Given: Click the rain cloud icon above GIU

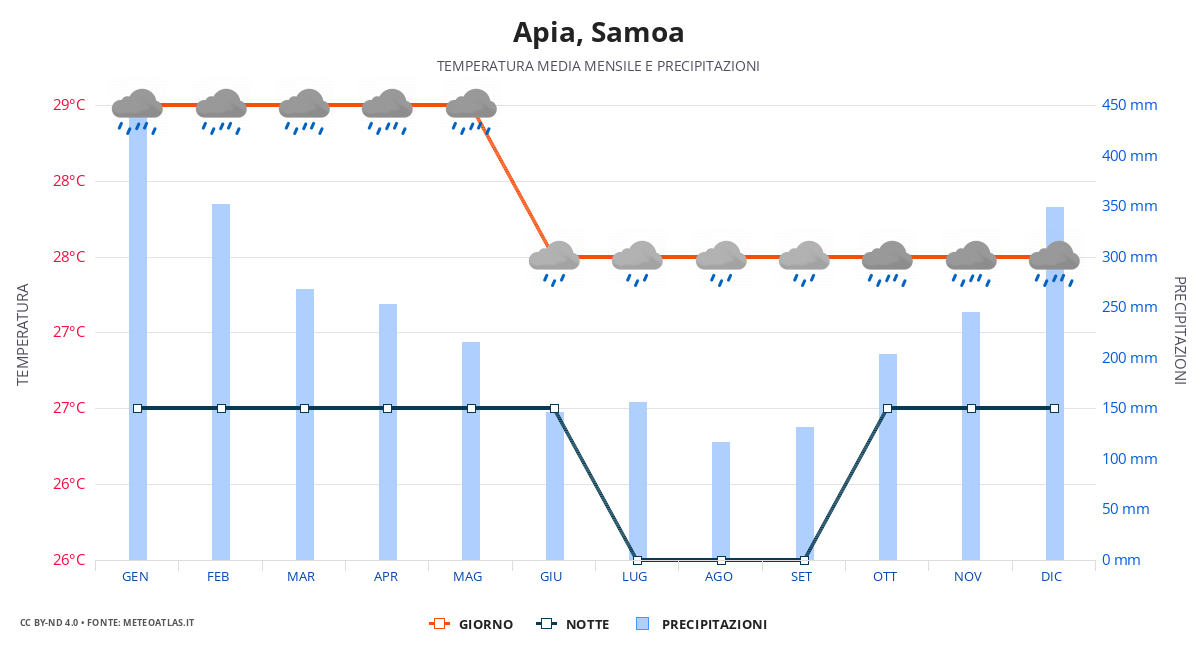Looking at the screenshot, I should pyautogui.click(x=554, y=262).
